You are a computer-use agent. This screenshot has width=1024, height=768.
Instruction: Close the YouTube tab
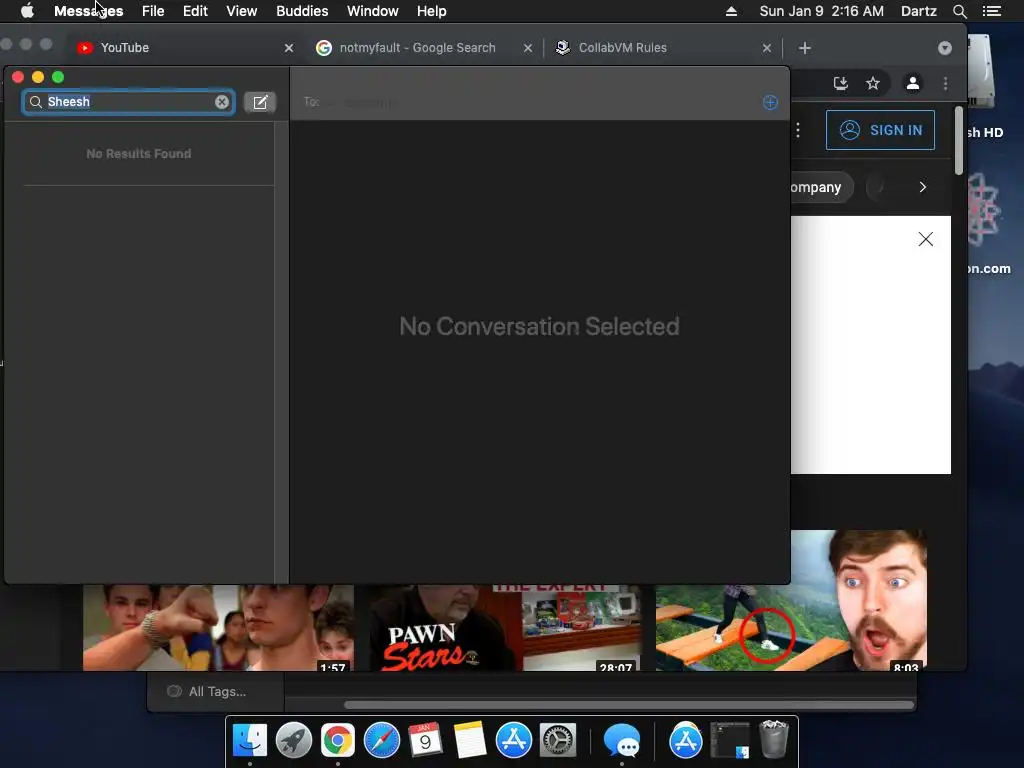pyautogui.click(x=289, y=48)
